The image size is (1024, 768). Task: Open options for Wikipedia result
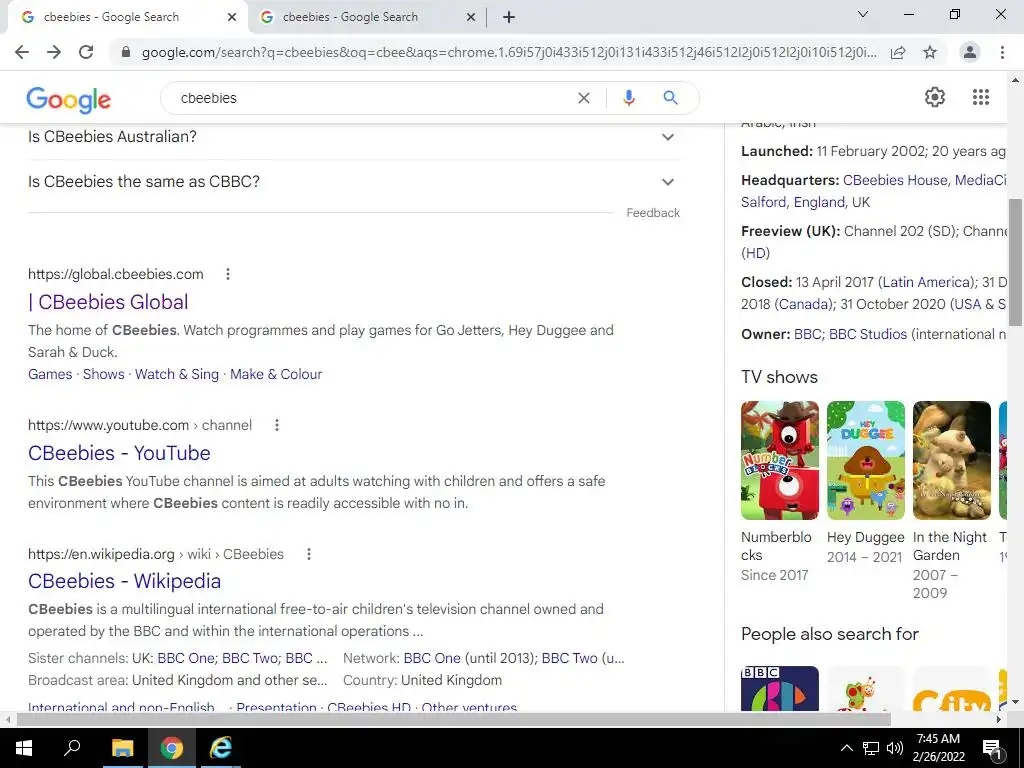click(x=308, y=554)
